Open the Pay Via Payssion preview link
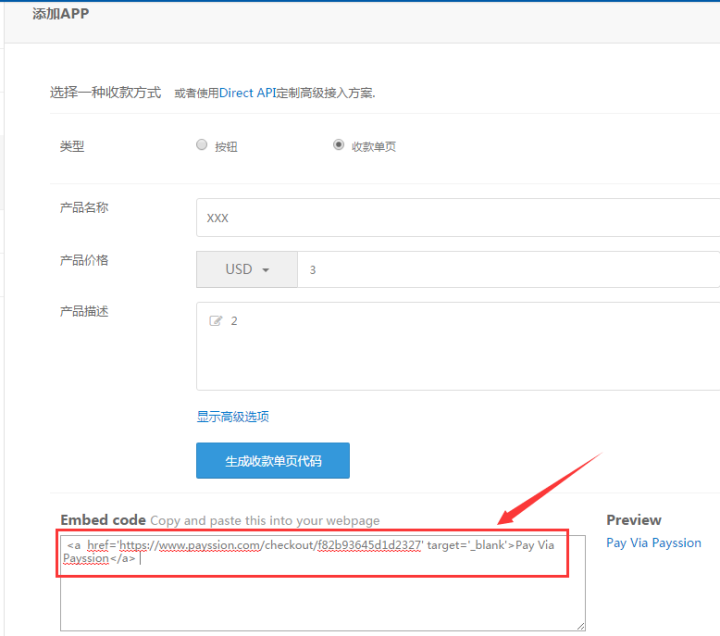 tap(653, 543)
